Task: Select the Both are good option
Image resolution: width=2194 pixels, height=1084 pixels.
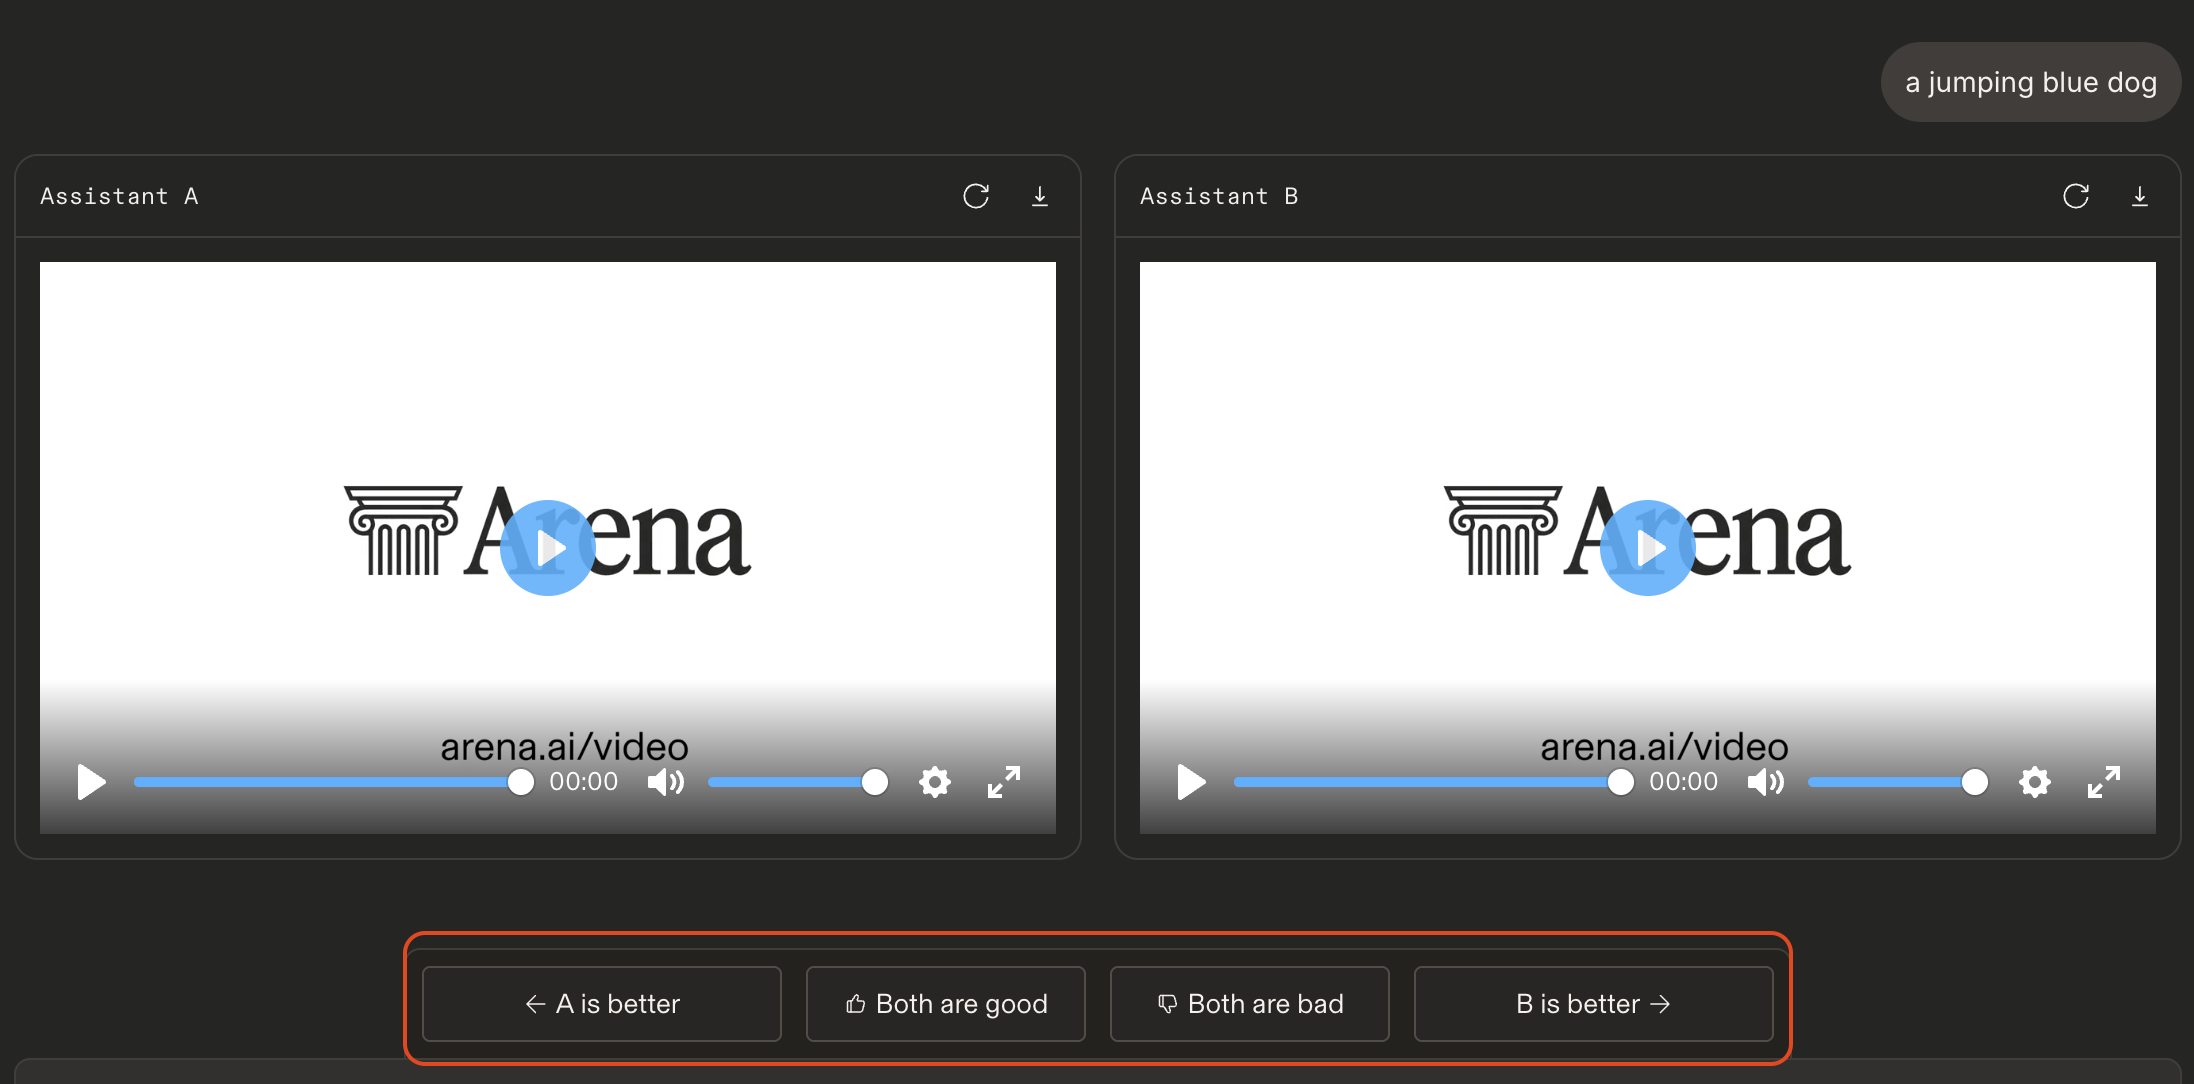Action: point(945,1003)
